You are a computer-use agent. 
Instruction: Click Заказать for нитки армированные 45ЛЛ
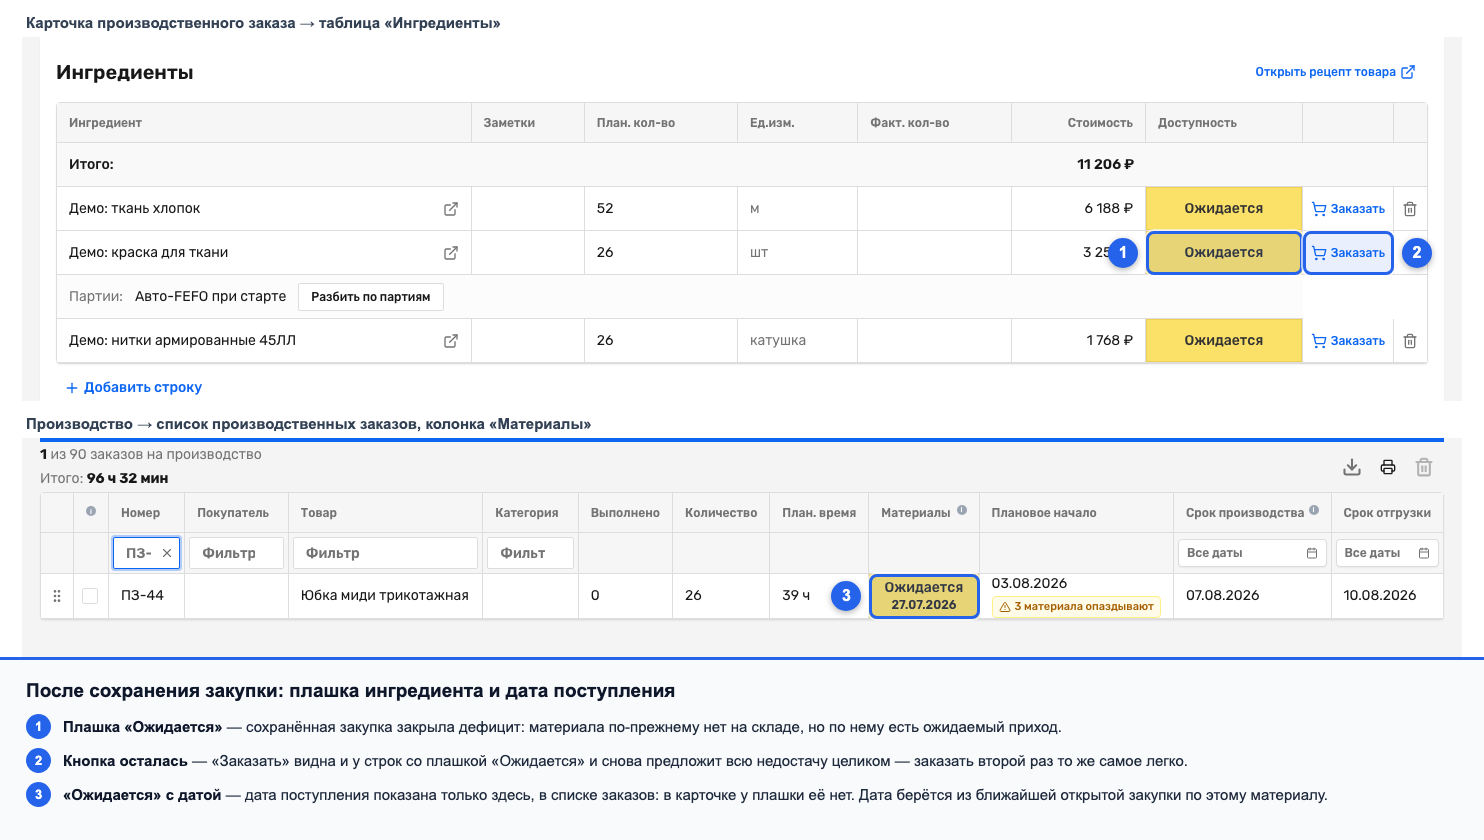(x=1348, y=341)
